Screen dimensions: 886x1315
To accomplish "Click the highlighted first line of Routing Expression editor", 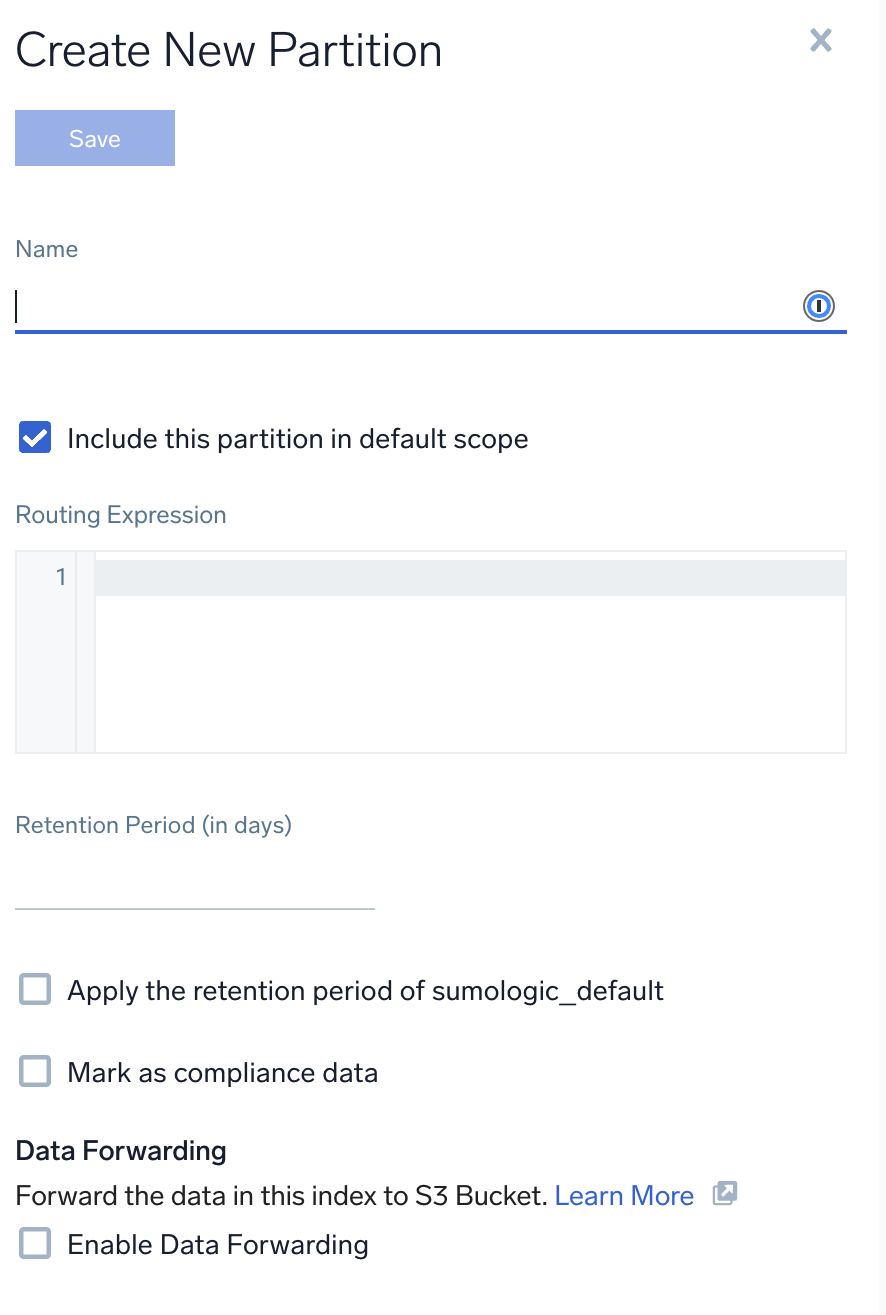I will point(470,578).
